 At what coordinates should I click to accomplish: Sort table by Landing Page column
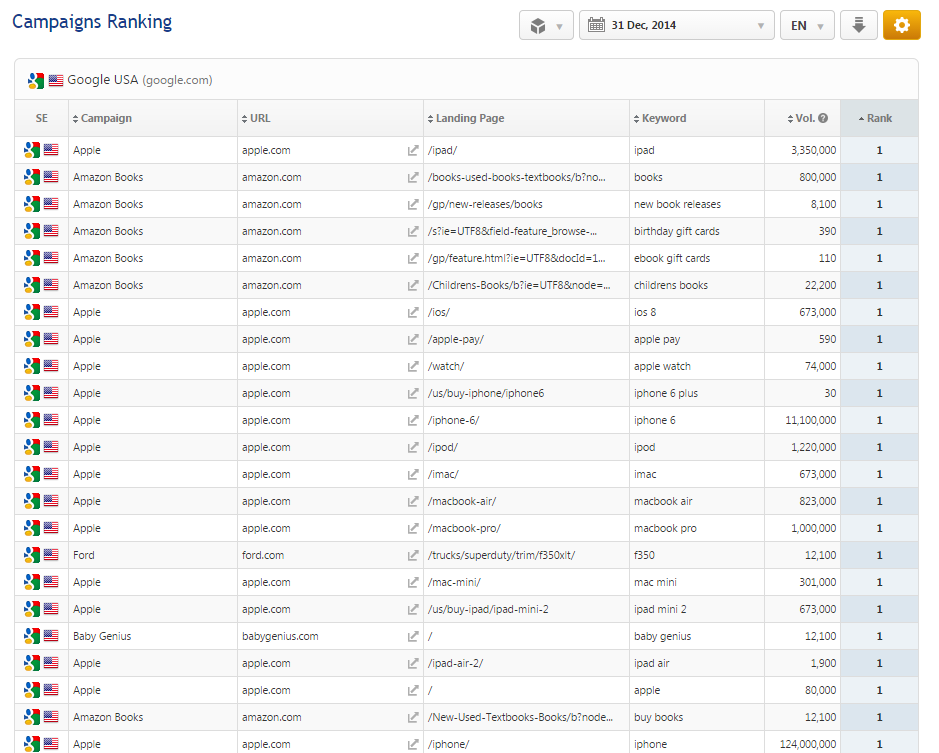[x=469, y=119]
